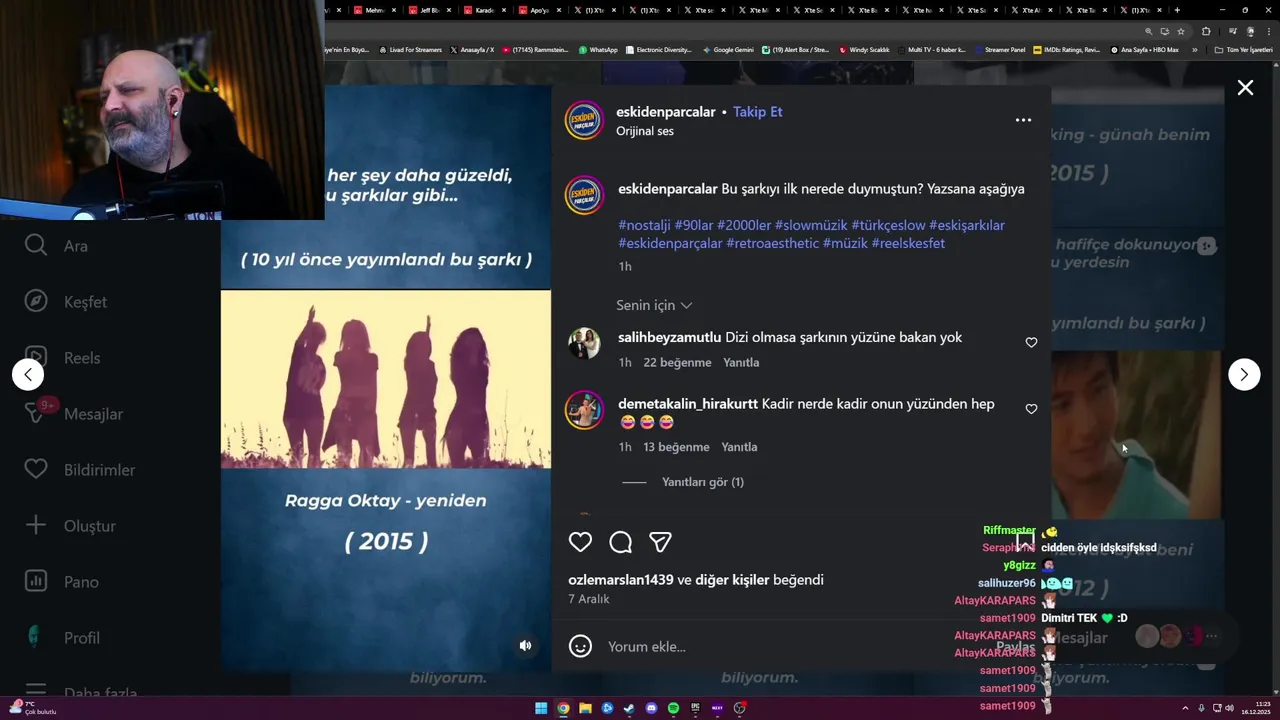Viewport: 1280px width, 720px height.
Task: Reply to demetakalin_hirakurtt with Yanıtla
Action: 739,447
